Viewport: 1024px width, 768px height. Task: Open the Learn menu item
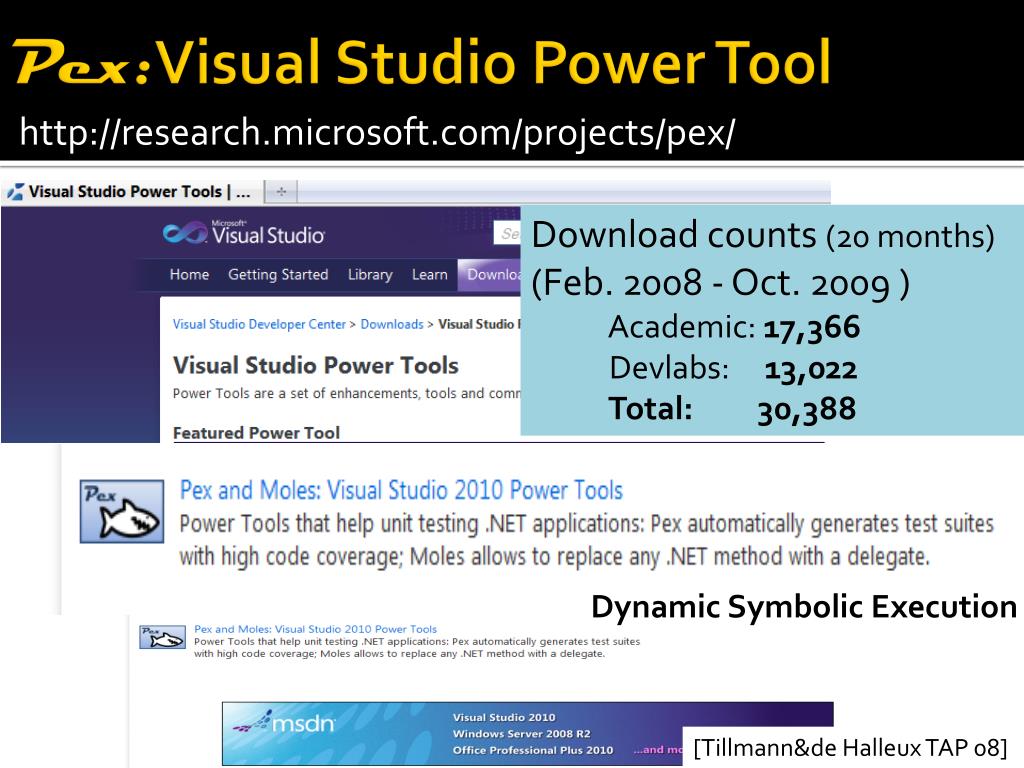click(430, 274)
